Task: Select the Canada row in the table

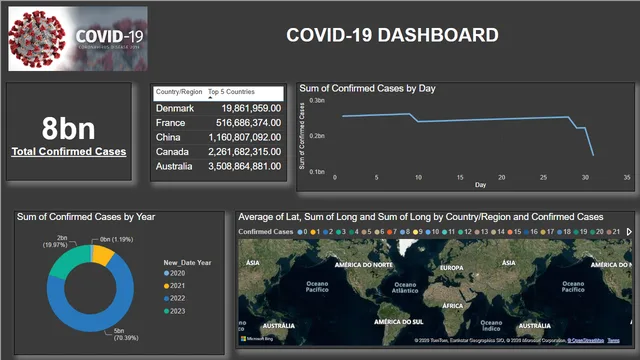Action: click(x=218, y=152)
